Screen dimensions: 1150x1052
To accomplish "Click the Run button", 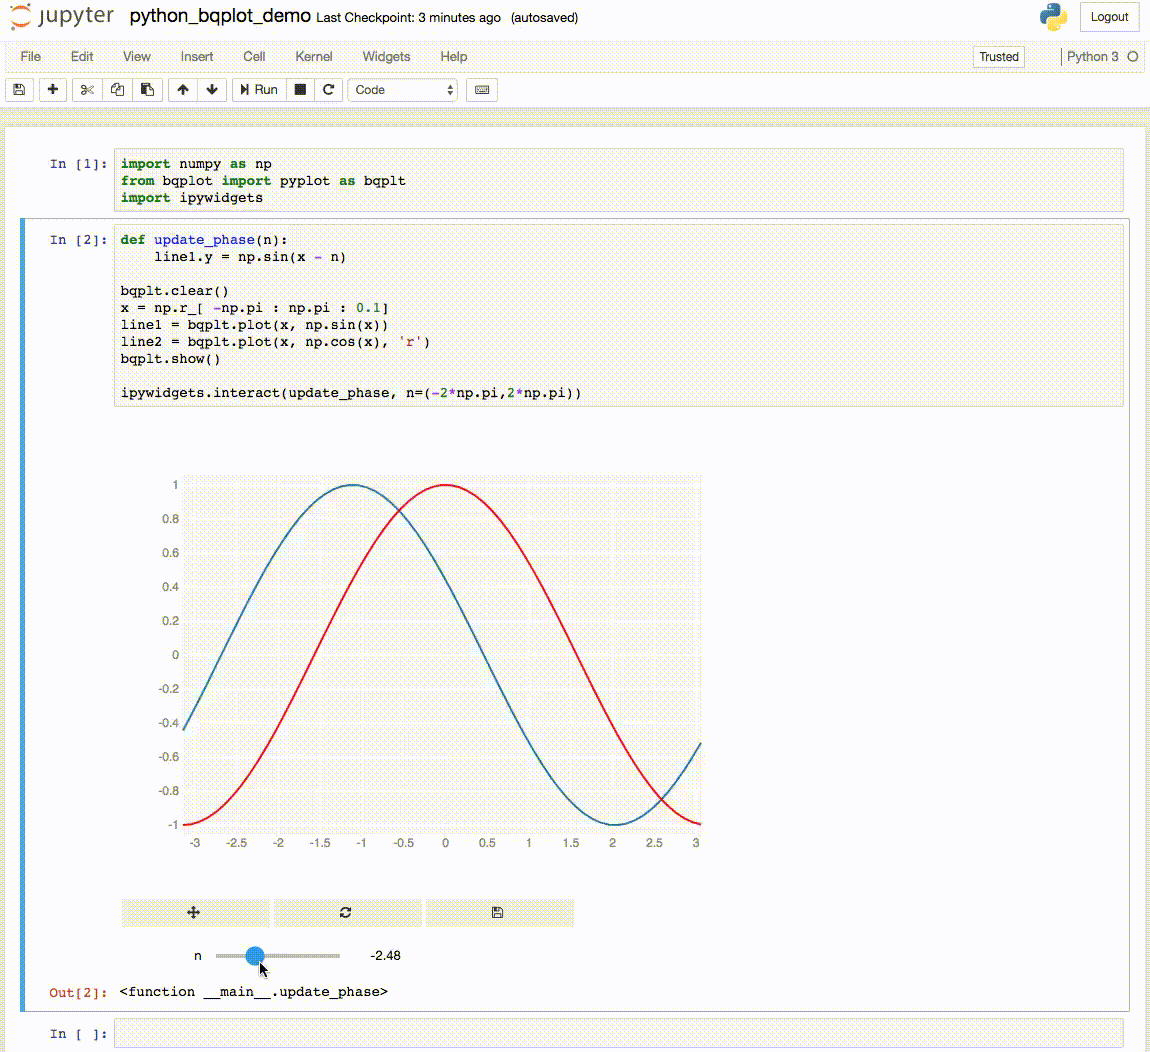I will [x=257, y=90].
